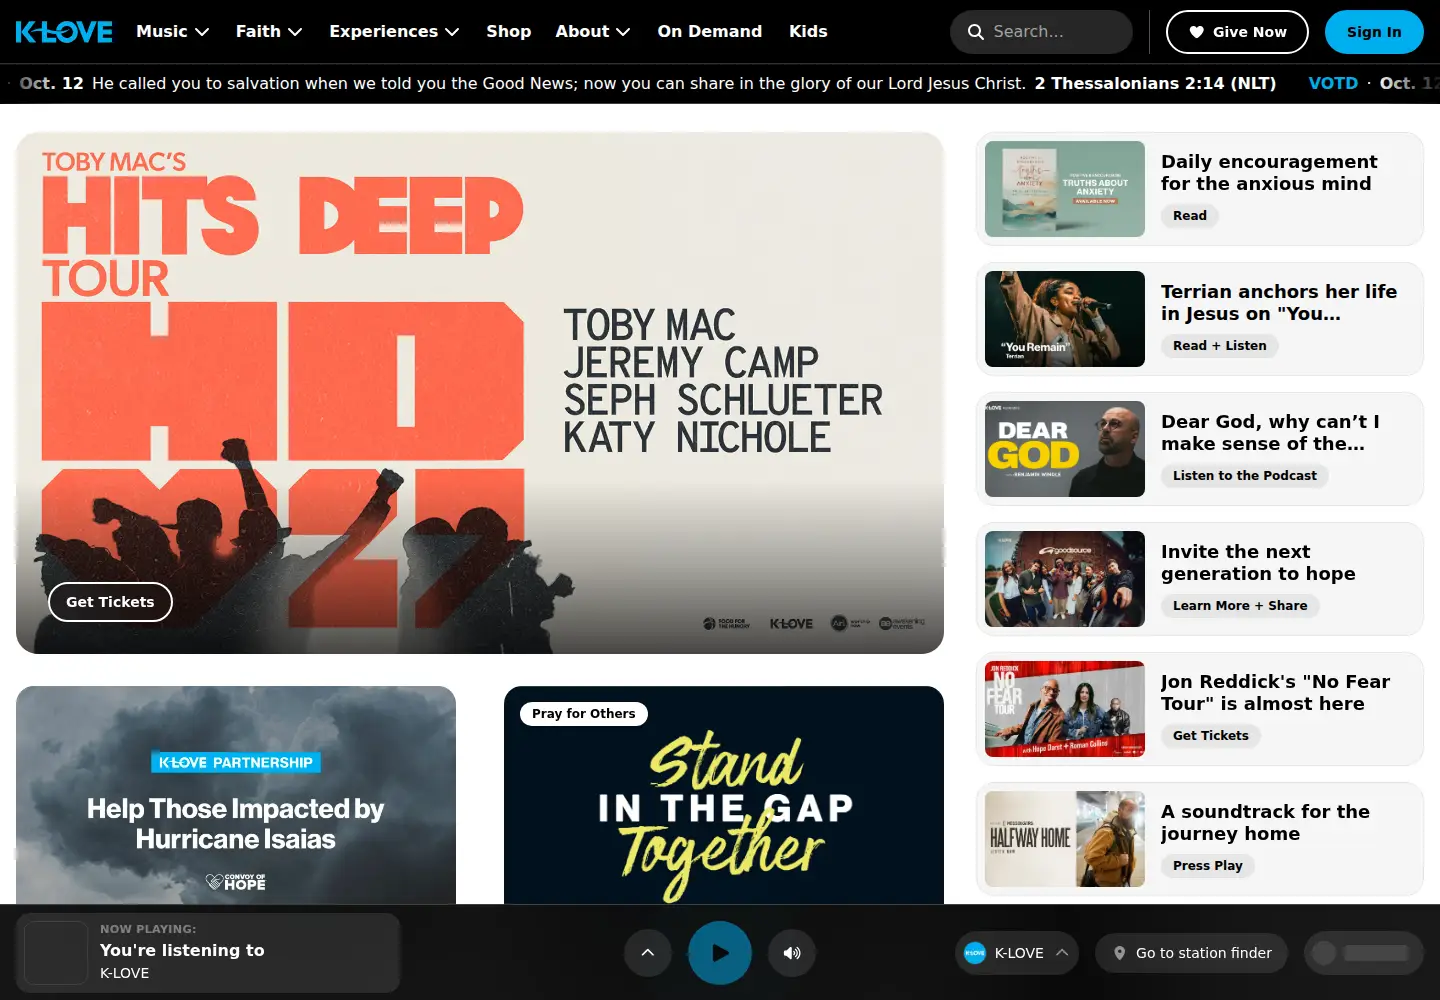Screen dimensions: 1440x1000
Task: Open the Experiences menu dropdown
Action: [394, 32]
